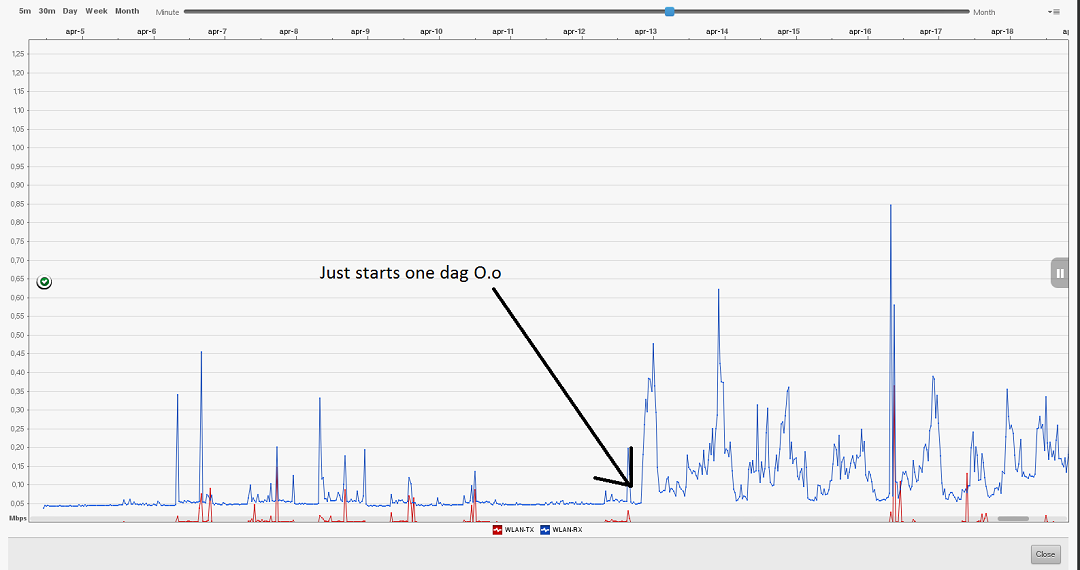
Task: Click the Month label at slider end
Action: (x=984, y=12)
